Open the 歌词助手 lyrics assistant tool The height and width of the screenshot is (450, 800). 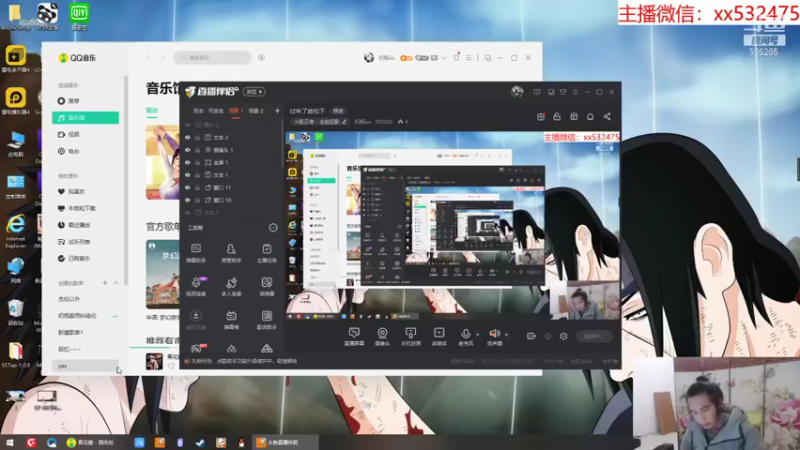coord(266,320)
